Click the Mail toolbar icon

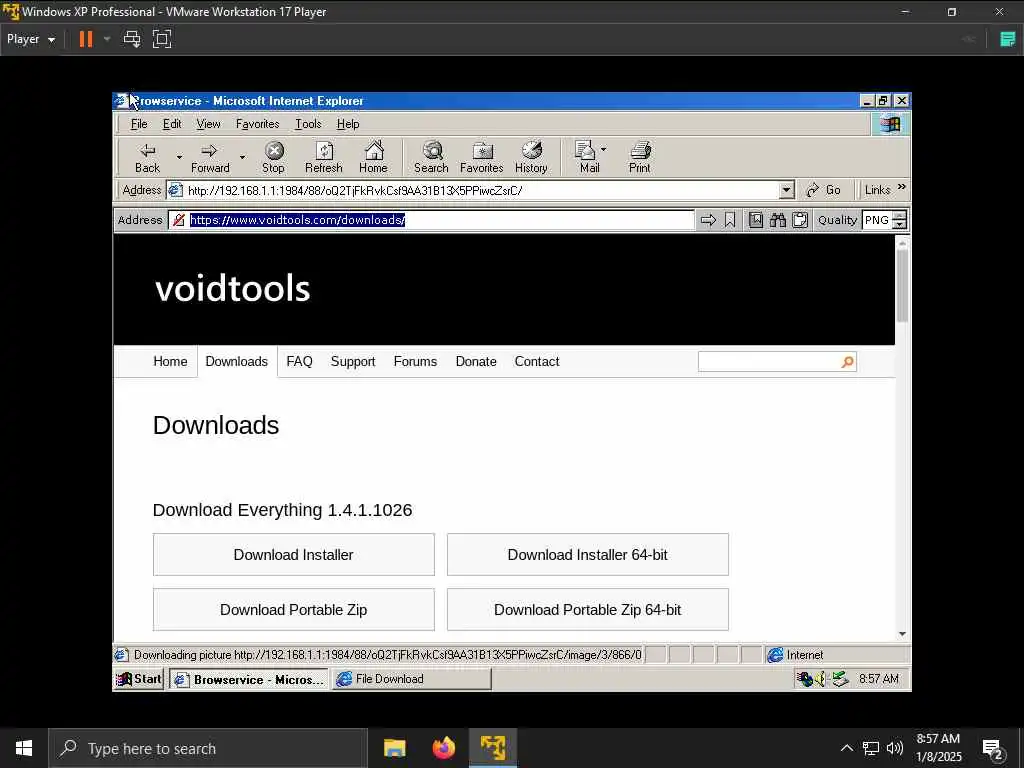point(585,151)
